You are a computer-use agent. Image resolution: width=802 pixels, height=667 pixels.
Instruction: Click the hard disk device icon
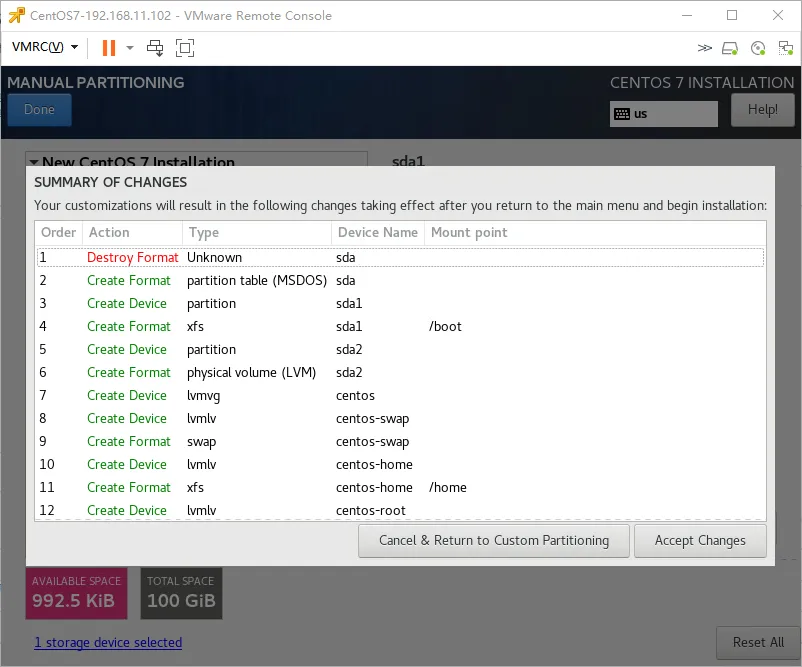coord(730,48)
